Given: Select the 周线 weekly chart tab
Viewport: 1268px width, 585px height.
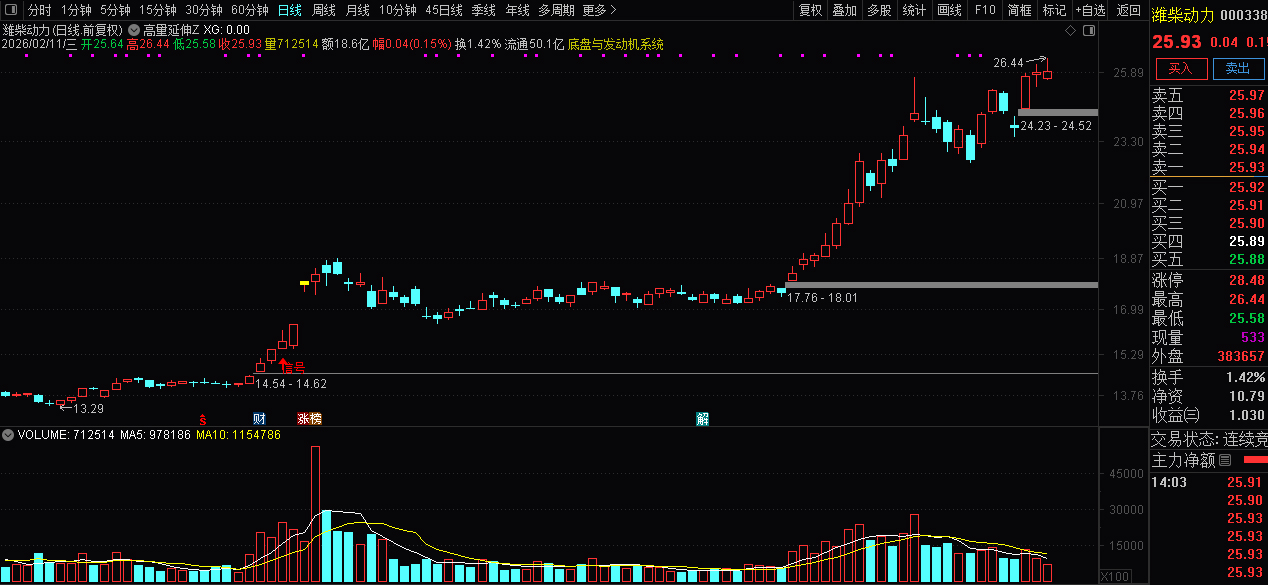Looking at the screenshot, I should (323, 10).
